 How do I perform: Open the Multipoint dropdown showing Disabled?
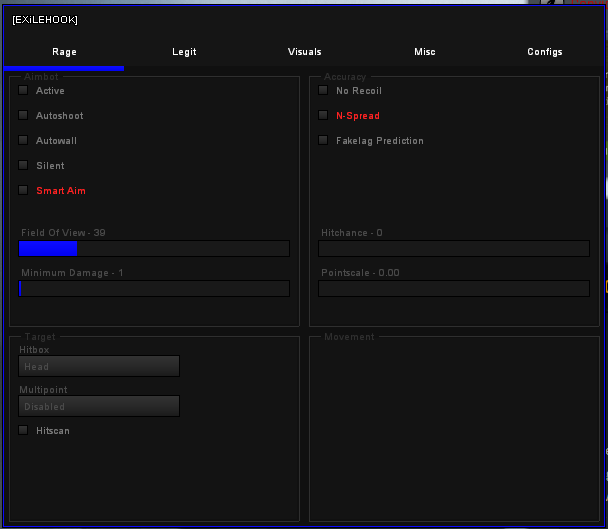(99, 406)
